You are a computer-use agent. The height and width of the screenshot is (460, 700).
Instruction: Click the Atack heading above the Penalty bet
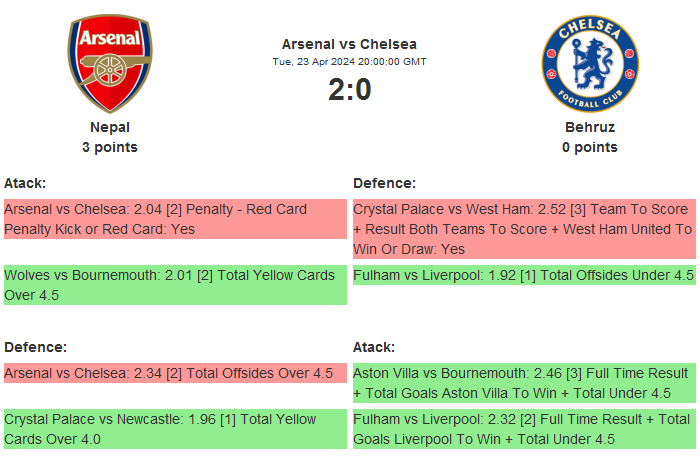pos(25,183)
